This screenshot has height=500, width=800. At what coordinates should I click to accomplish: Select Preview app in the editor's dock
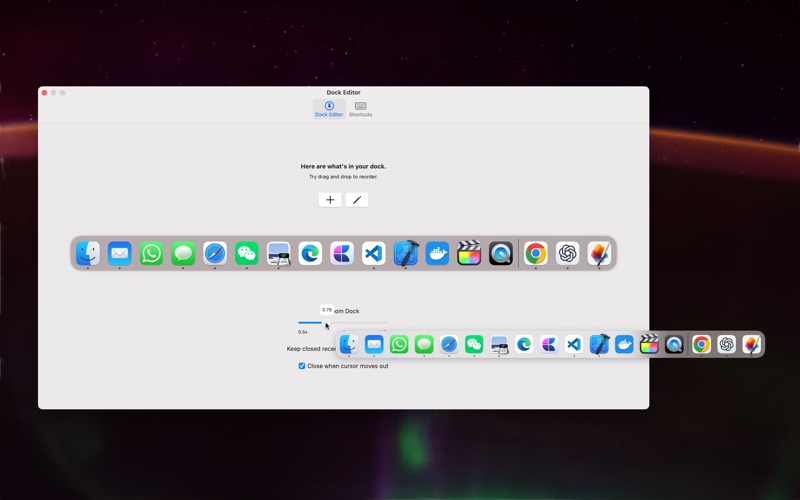point(279,253)
